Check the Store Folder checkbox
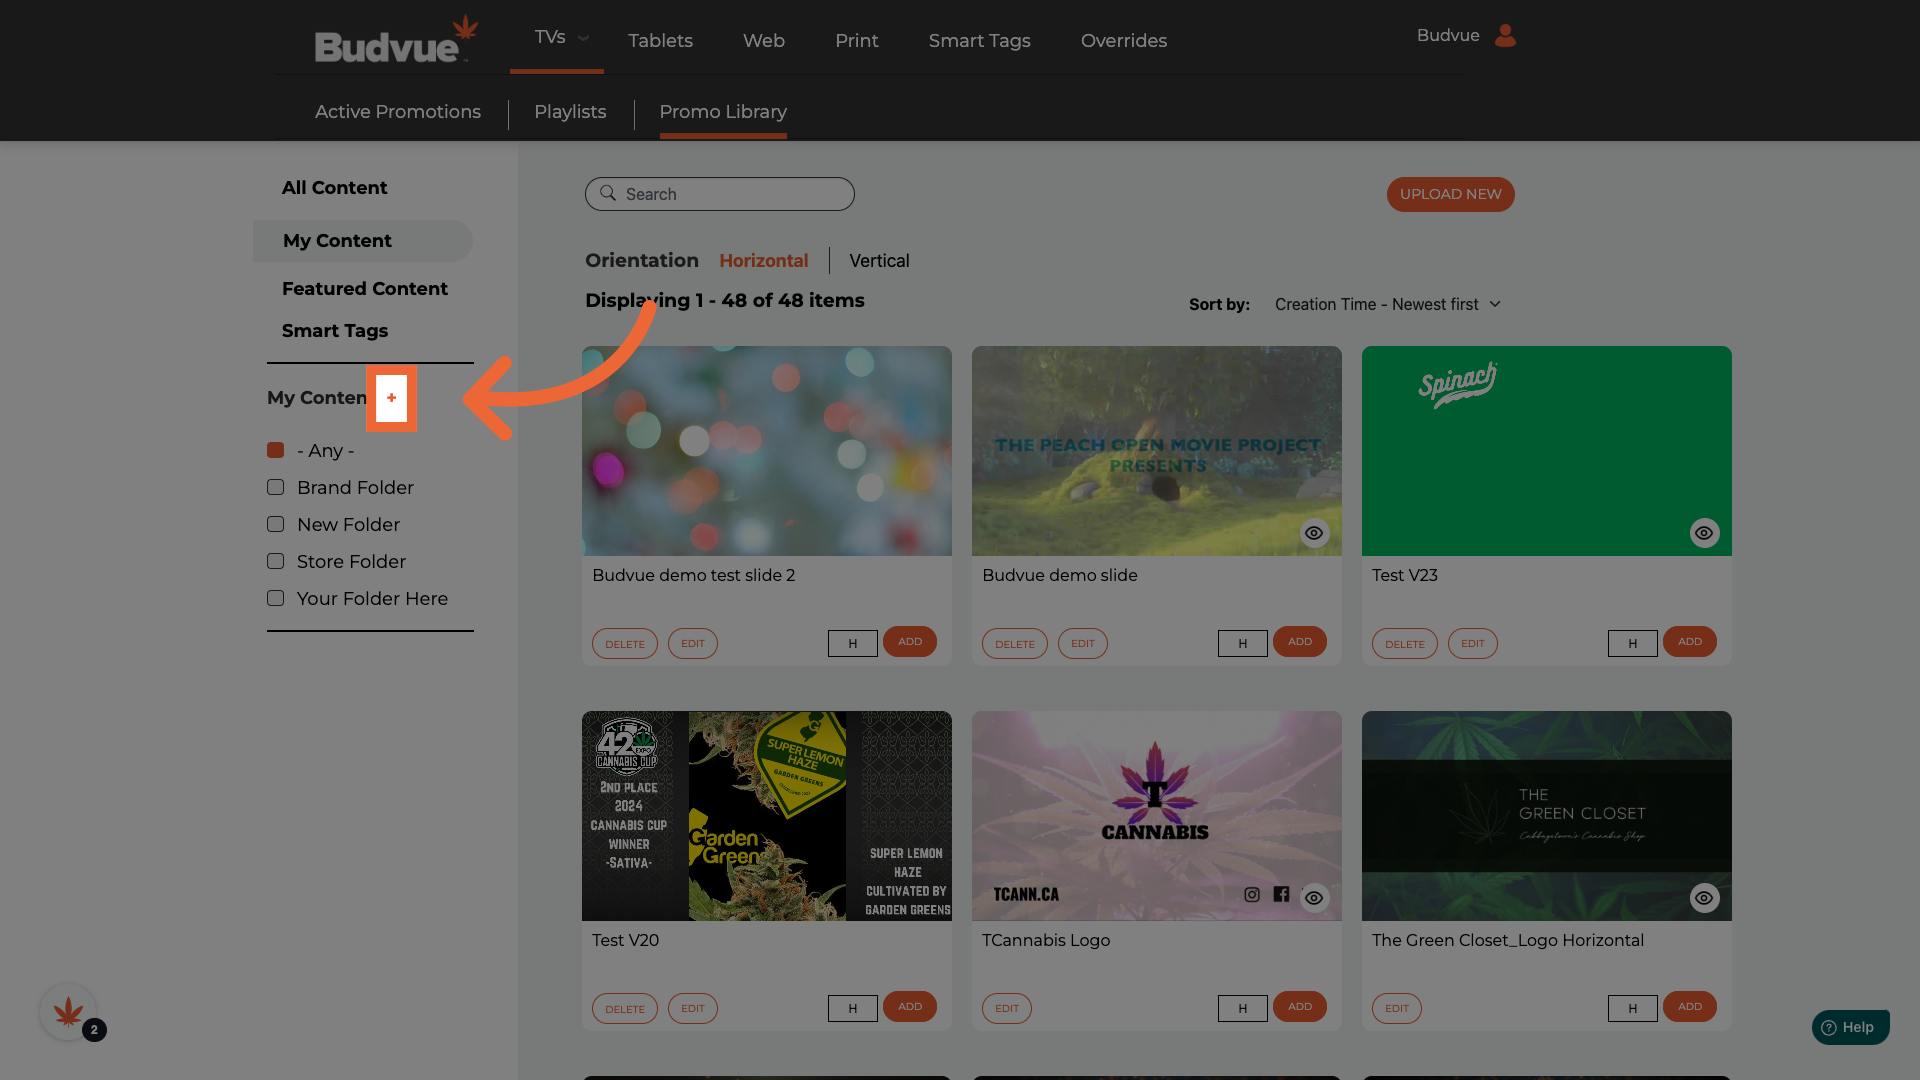 [x=276, y=562]
